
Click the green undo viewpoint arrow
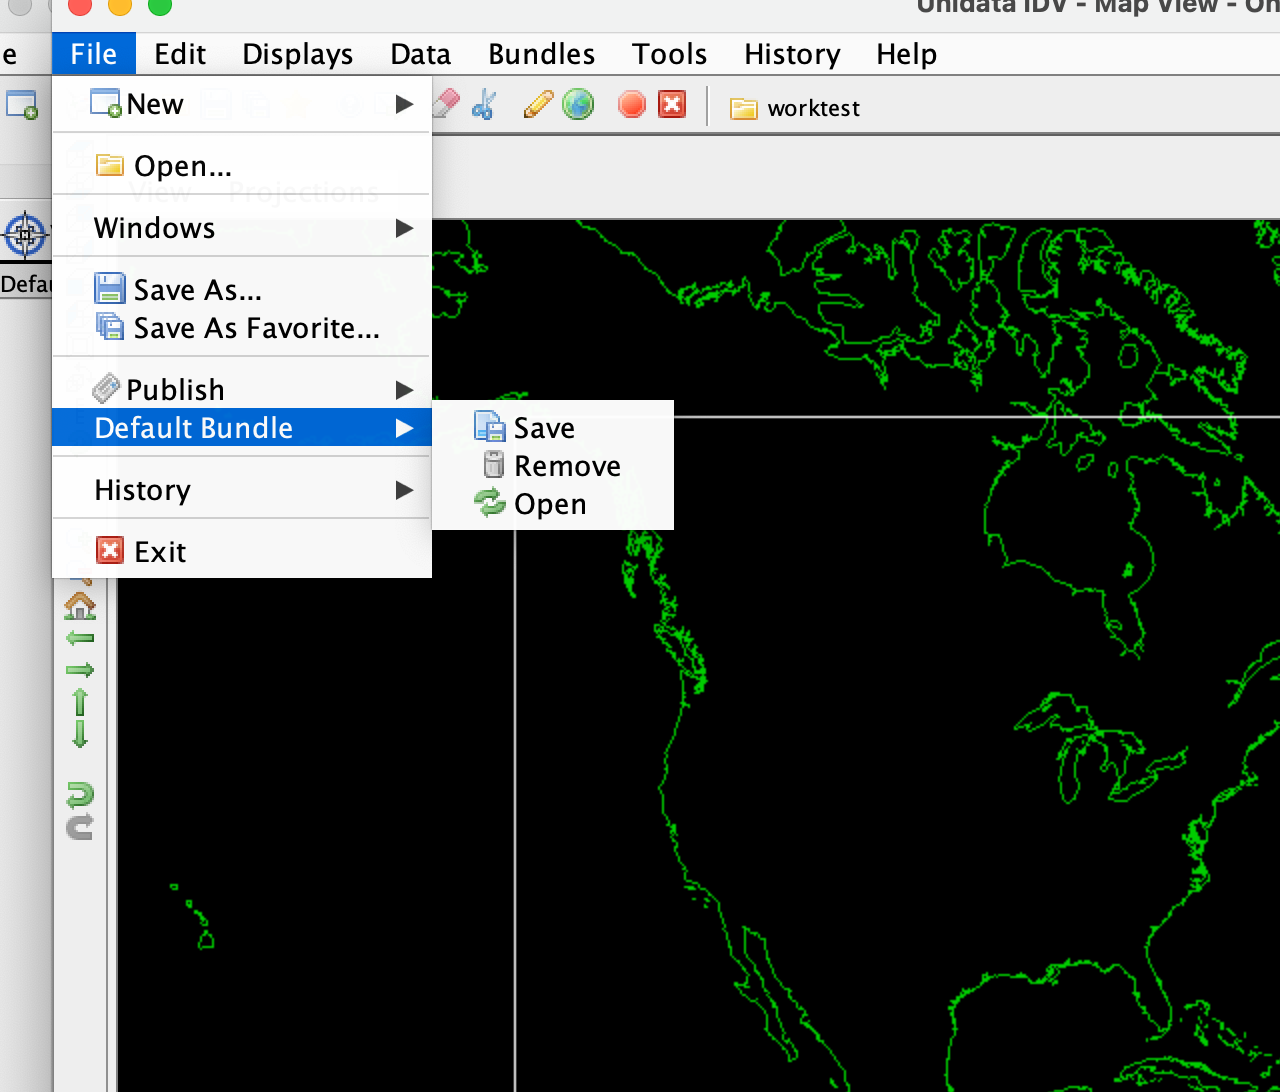click(80, 794)
